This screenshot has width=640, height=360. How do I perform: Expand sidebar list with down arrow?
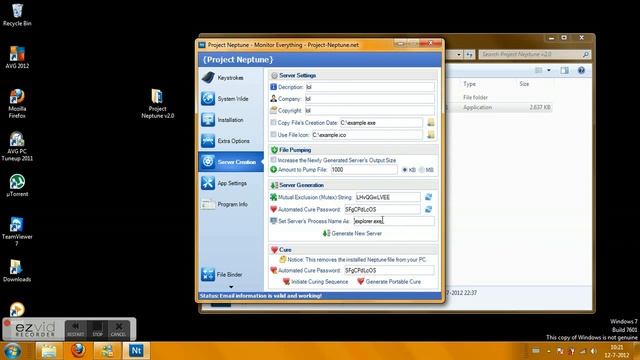click(x=231, y=287)
